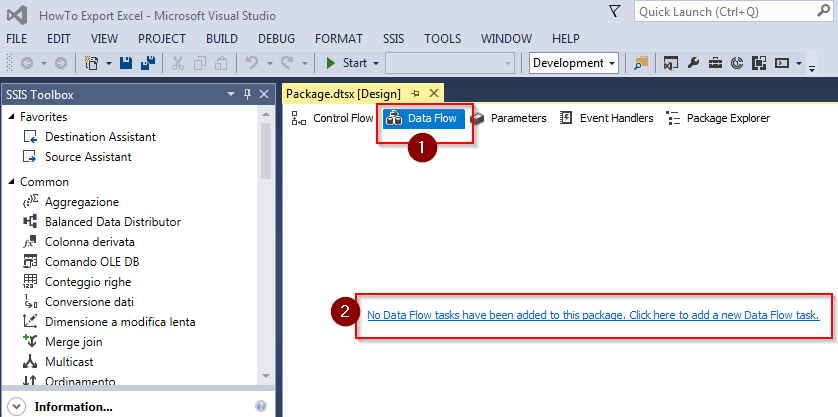
Task: Open the WINDOW menu
Action: 506,39
